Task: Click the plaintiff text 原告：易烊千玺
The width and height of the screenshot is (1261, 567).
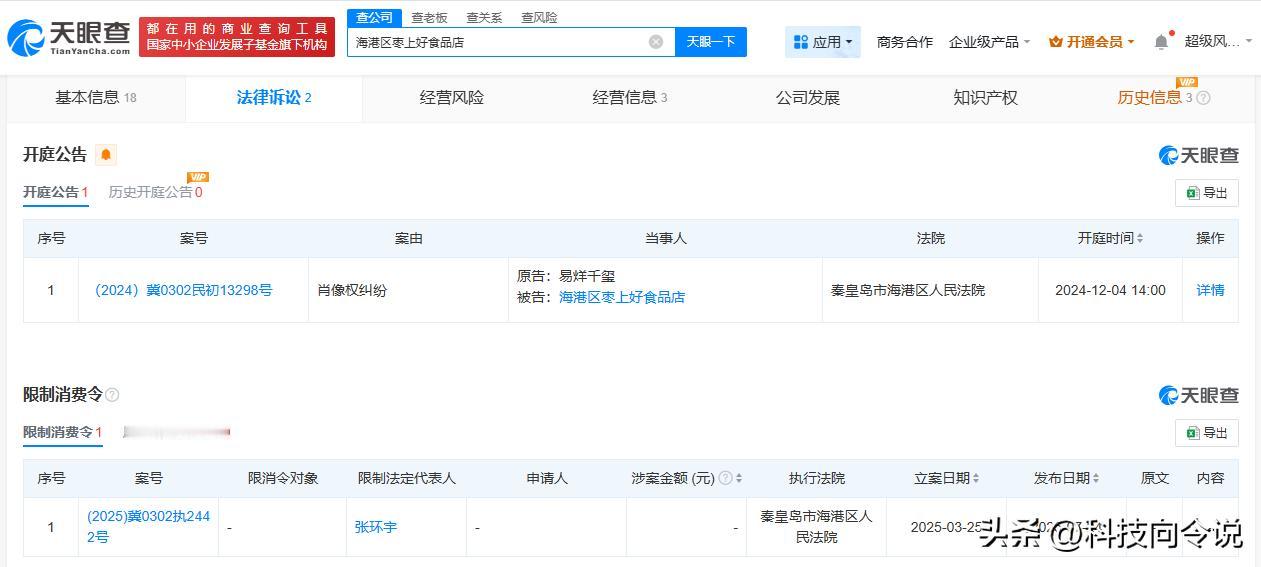Action: (x=566, y=276)
